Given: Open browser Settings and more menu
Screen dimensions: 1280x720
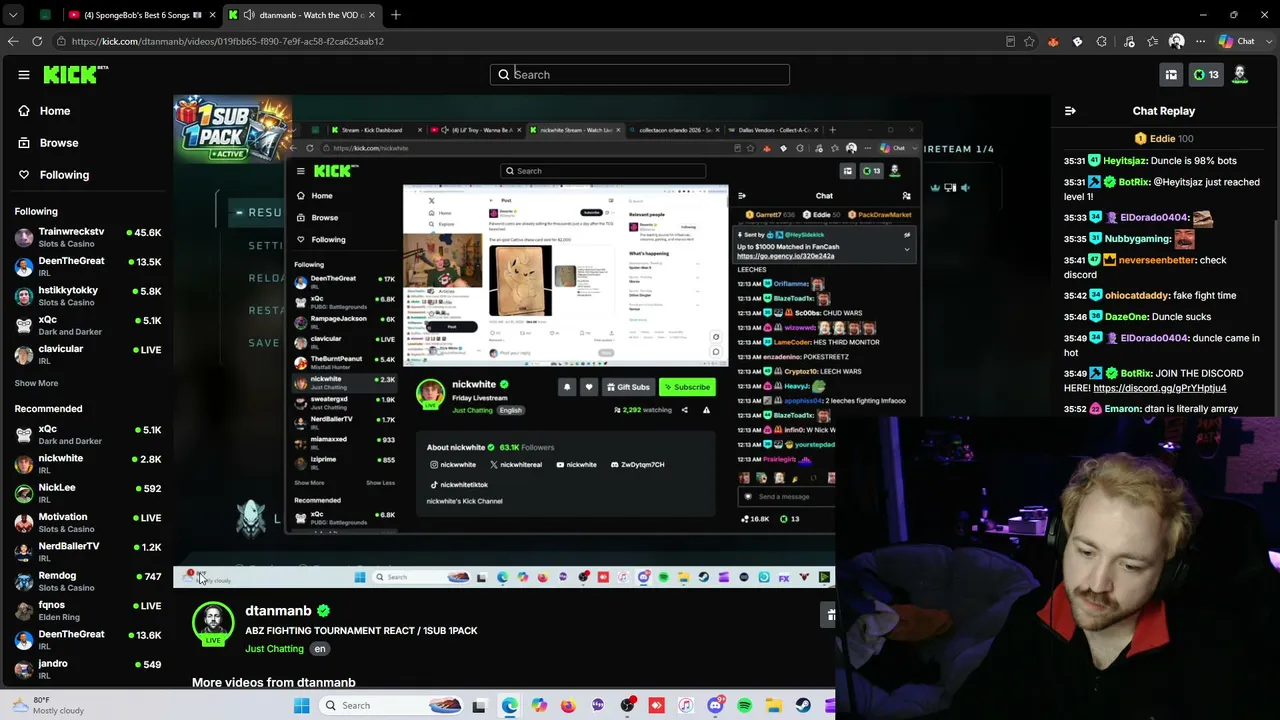Looking at the screenshot, I should (x=1200, y=41).
